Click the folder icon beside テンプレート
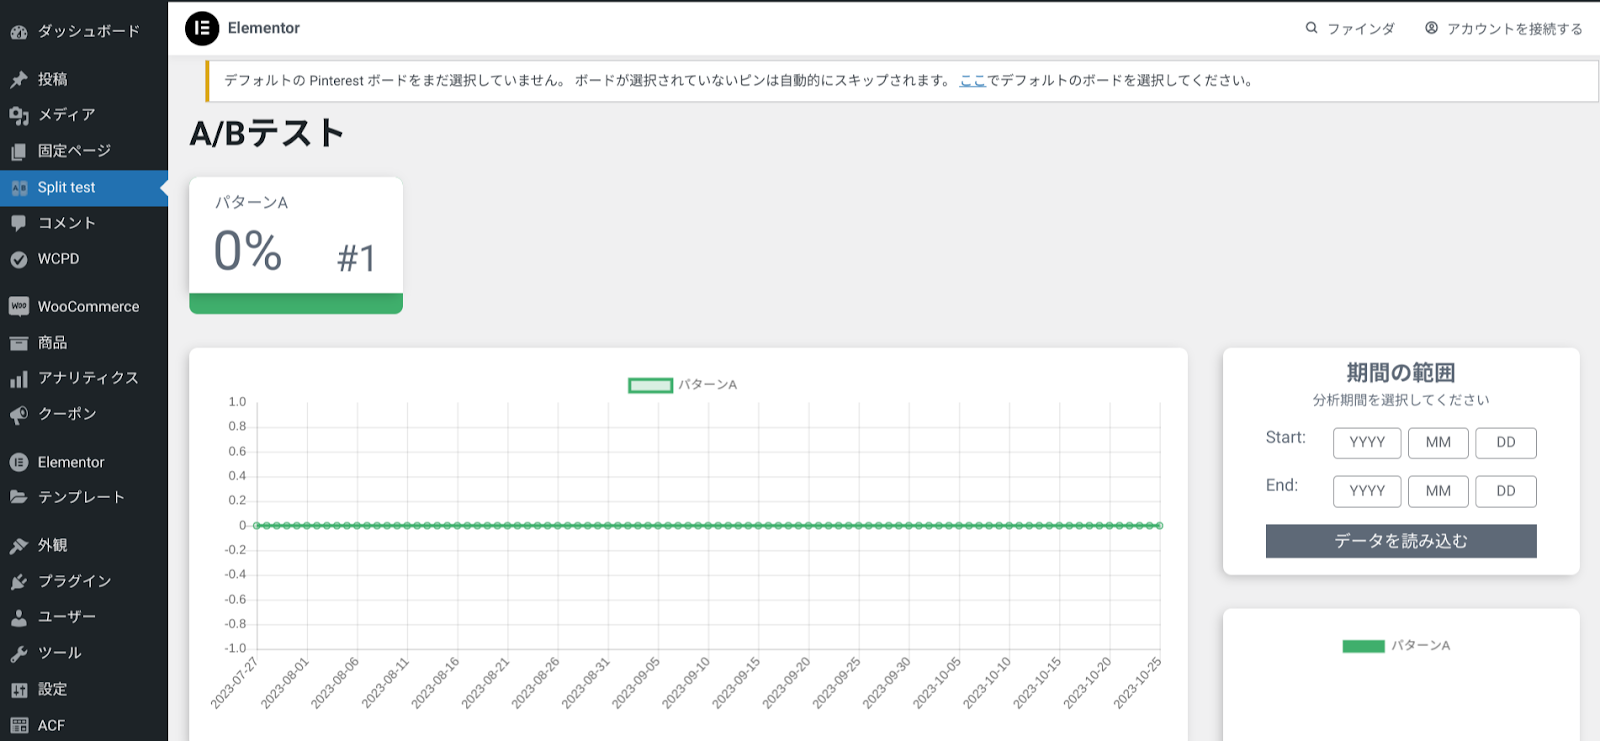Viewport: 1600px width, 741px height. point(19,497)
